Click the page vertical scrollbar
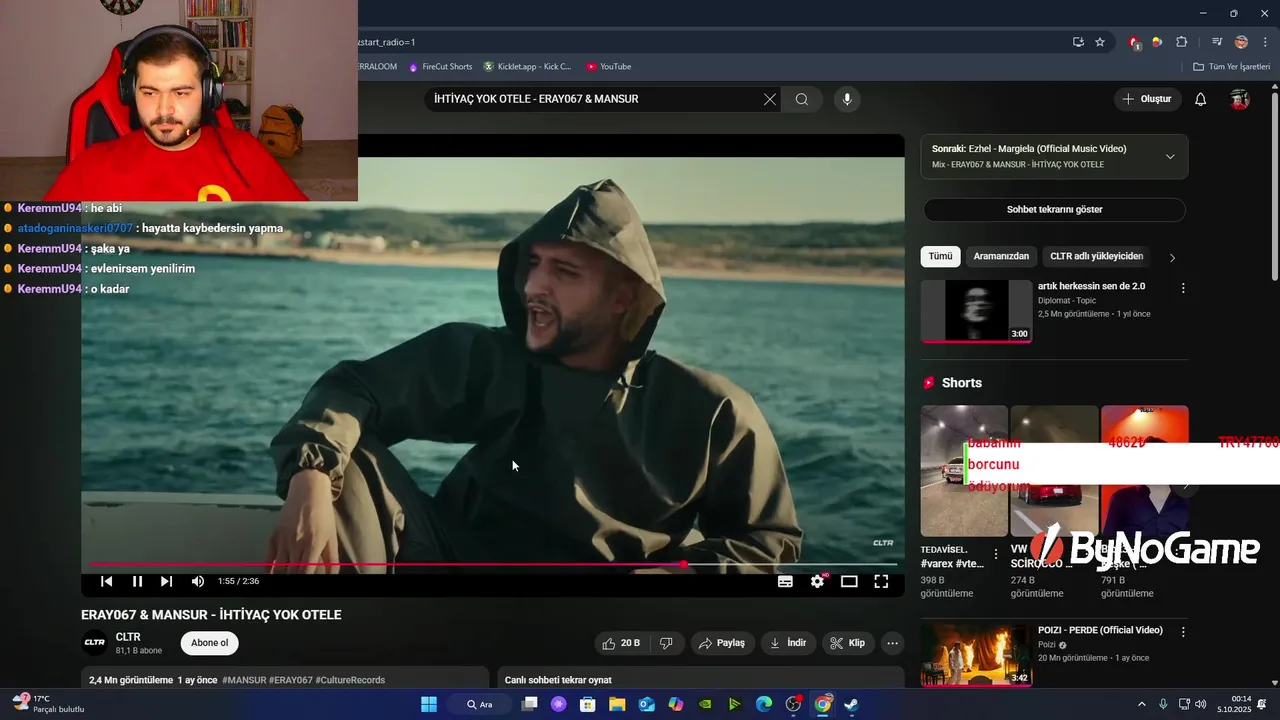1280x720 pixels. pos(1274,185)
